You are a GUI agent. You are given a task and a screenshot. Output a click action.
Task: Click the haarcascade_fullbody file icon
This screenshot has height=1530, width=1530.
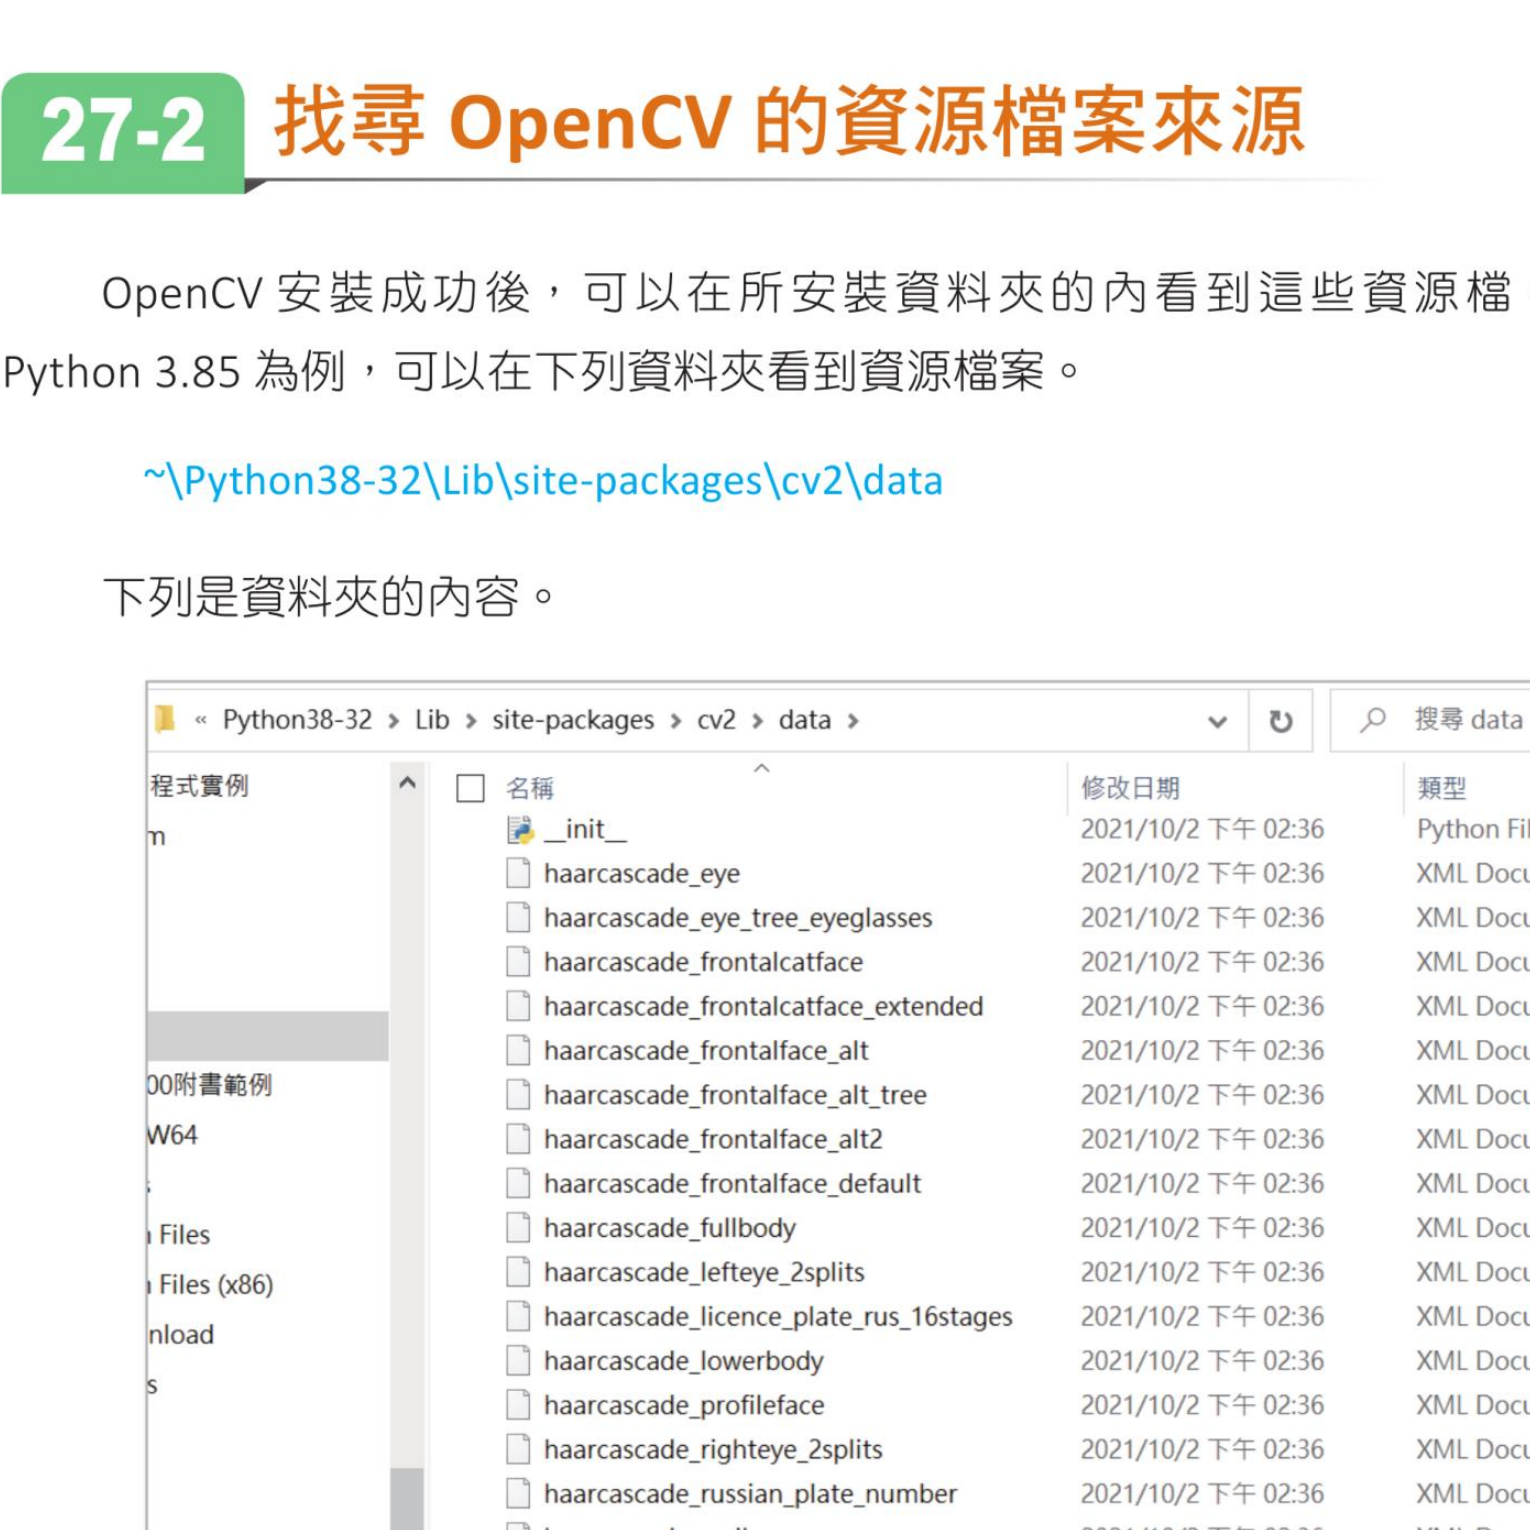click(518, 1227)
